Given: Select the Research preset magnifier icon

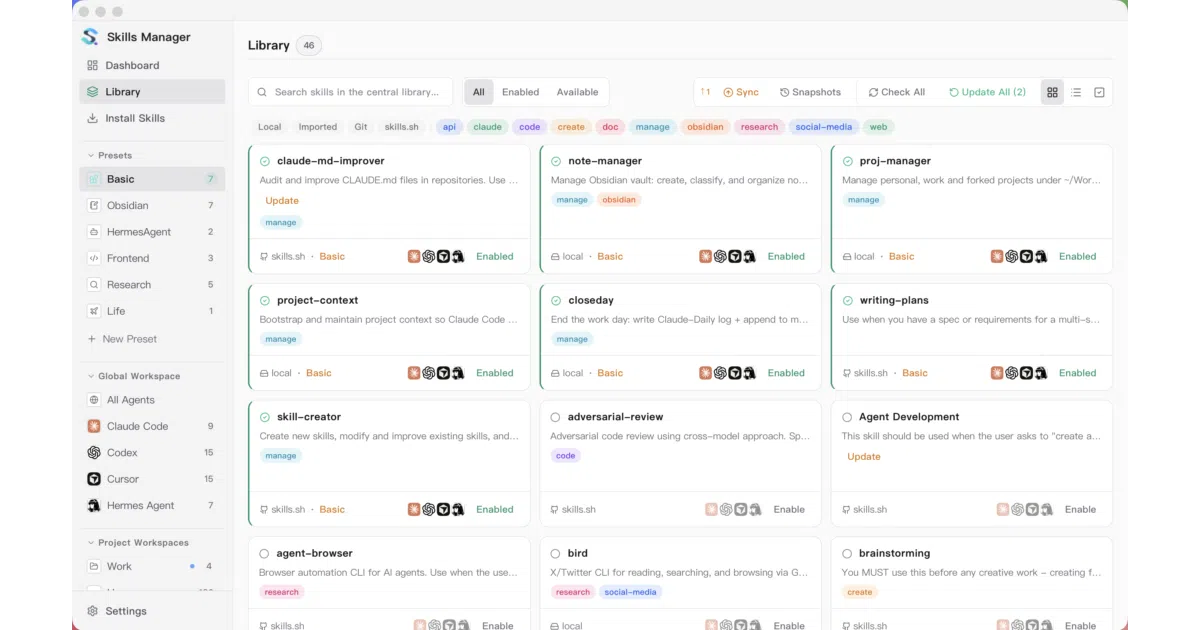Looking at the screenshot, I should (x=94, y=285).
